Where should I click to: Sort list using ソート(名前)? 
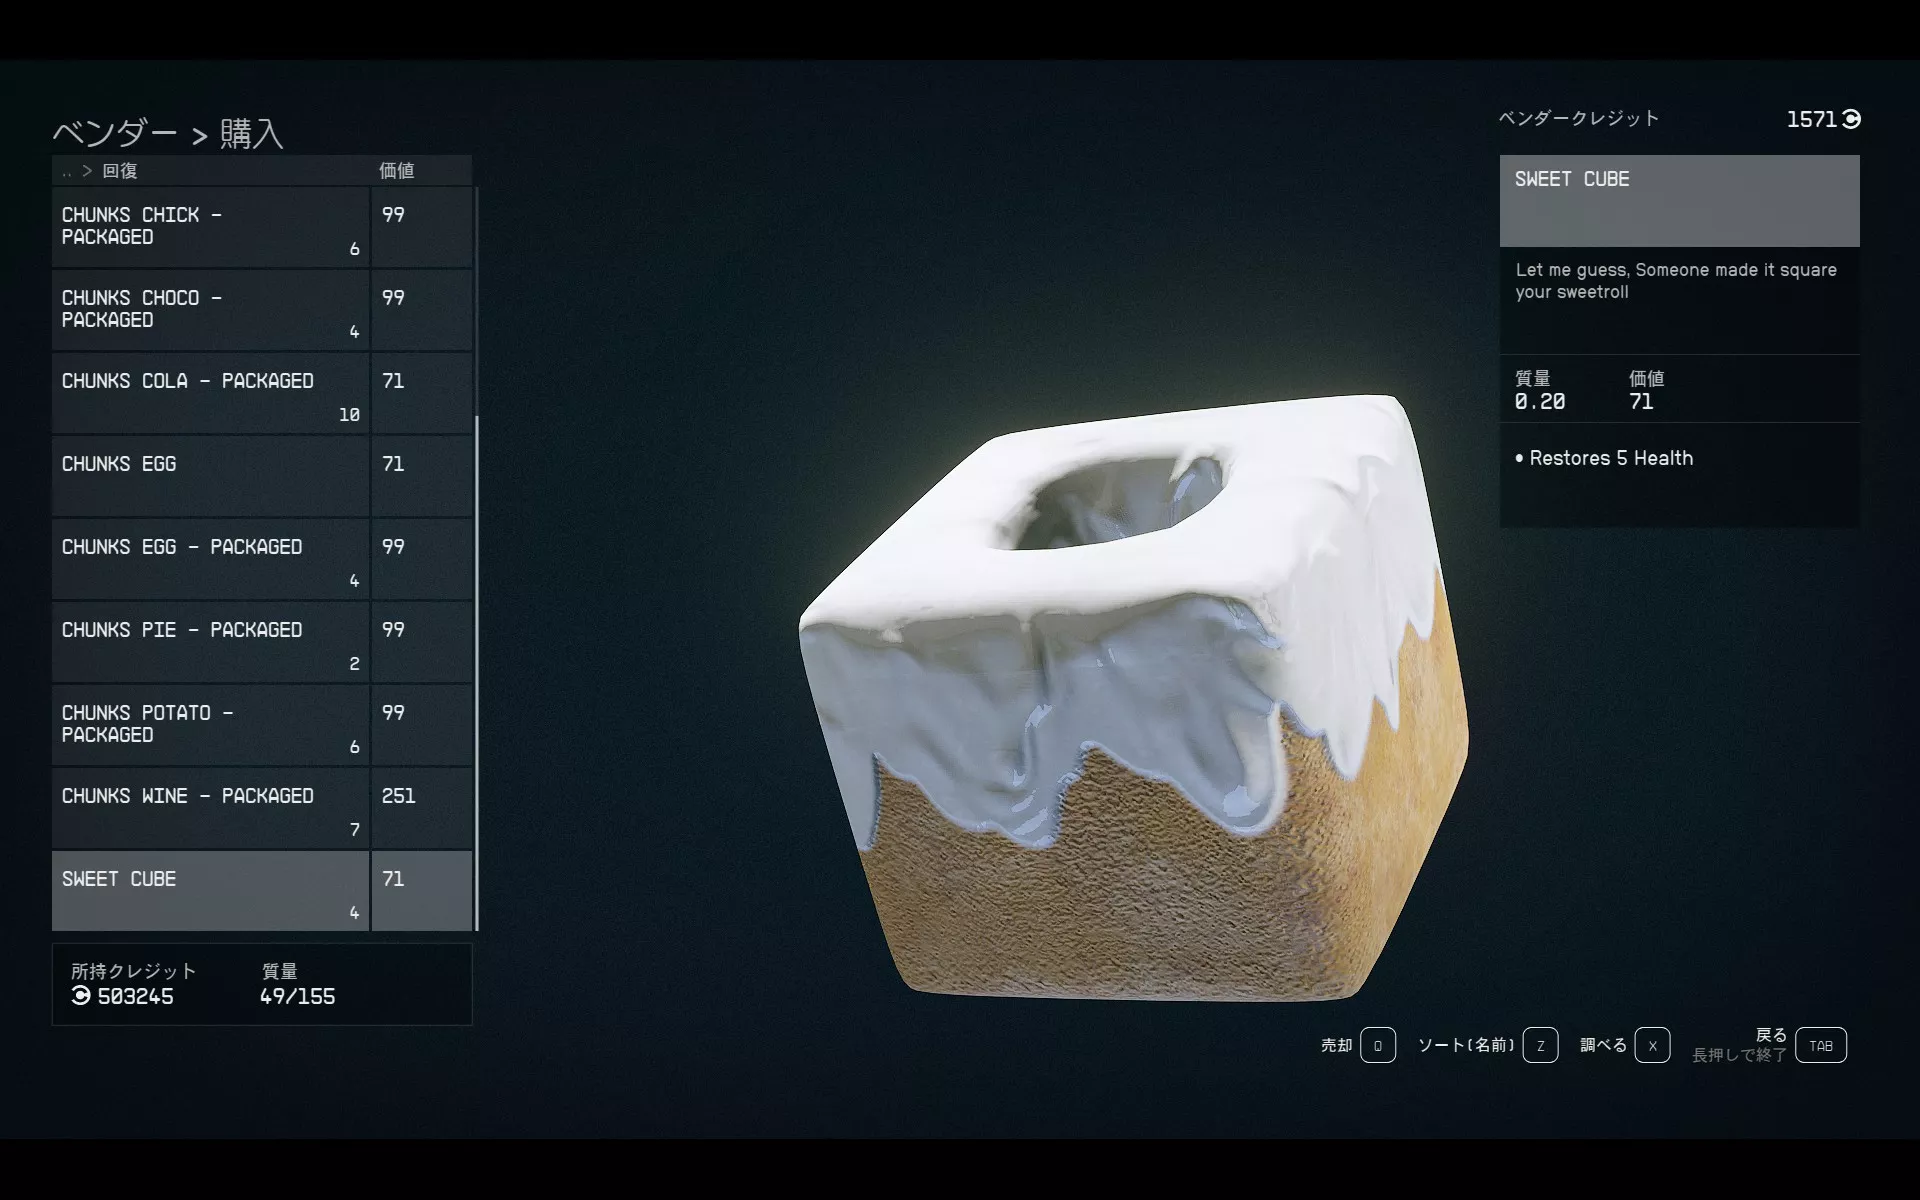[x=1466, y=1045]
